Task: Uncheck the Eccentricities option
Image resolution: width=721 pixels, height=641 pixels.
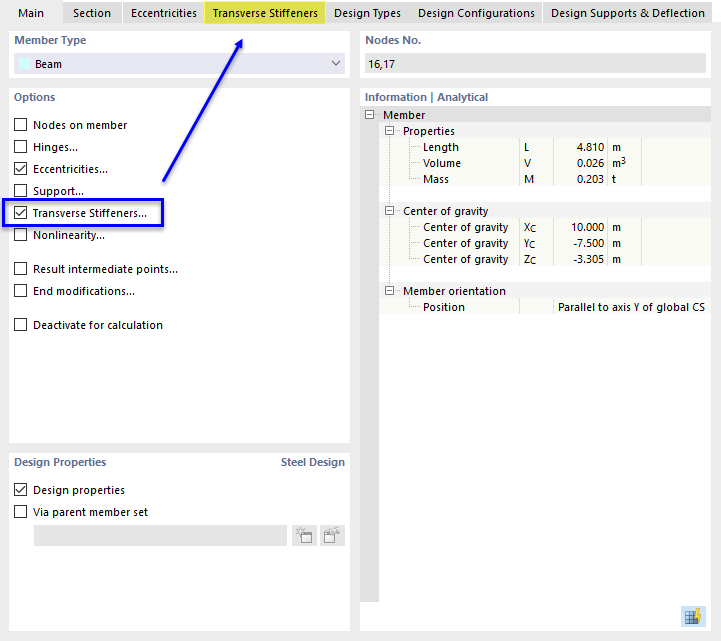Action: 21,169
